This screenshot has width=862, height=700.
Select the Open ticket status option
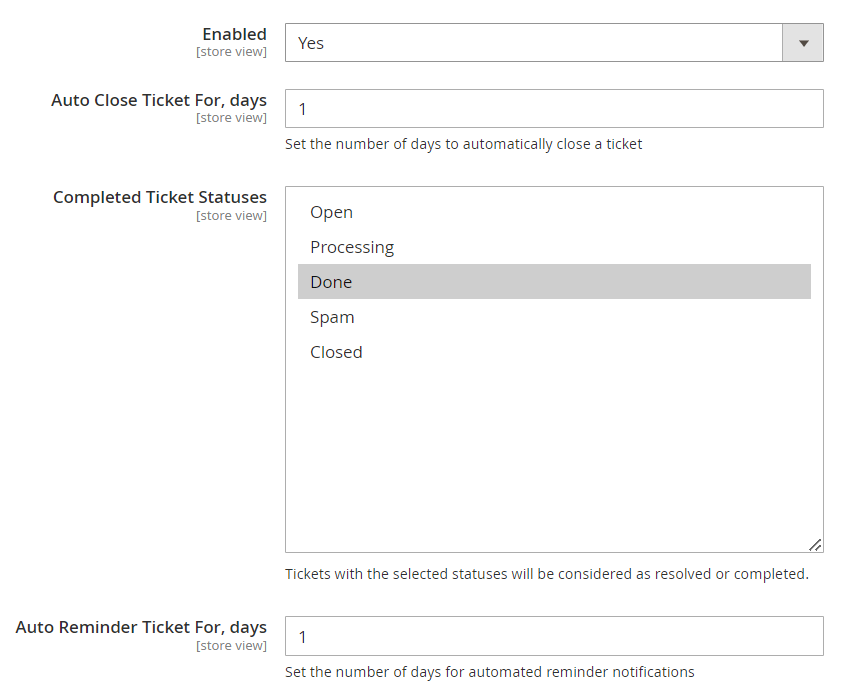click(x=332, y=212)
